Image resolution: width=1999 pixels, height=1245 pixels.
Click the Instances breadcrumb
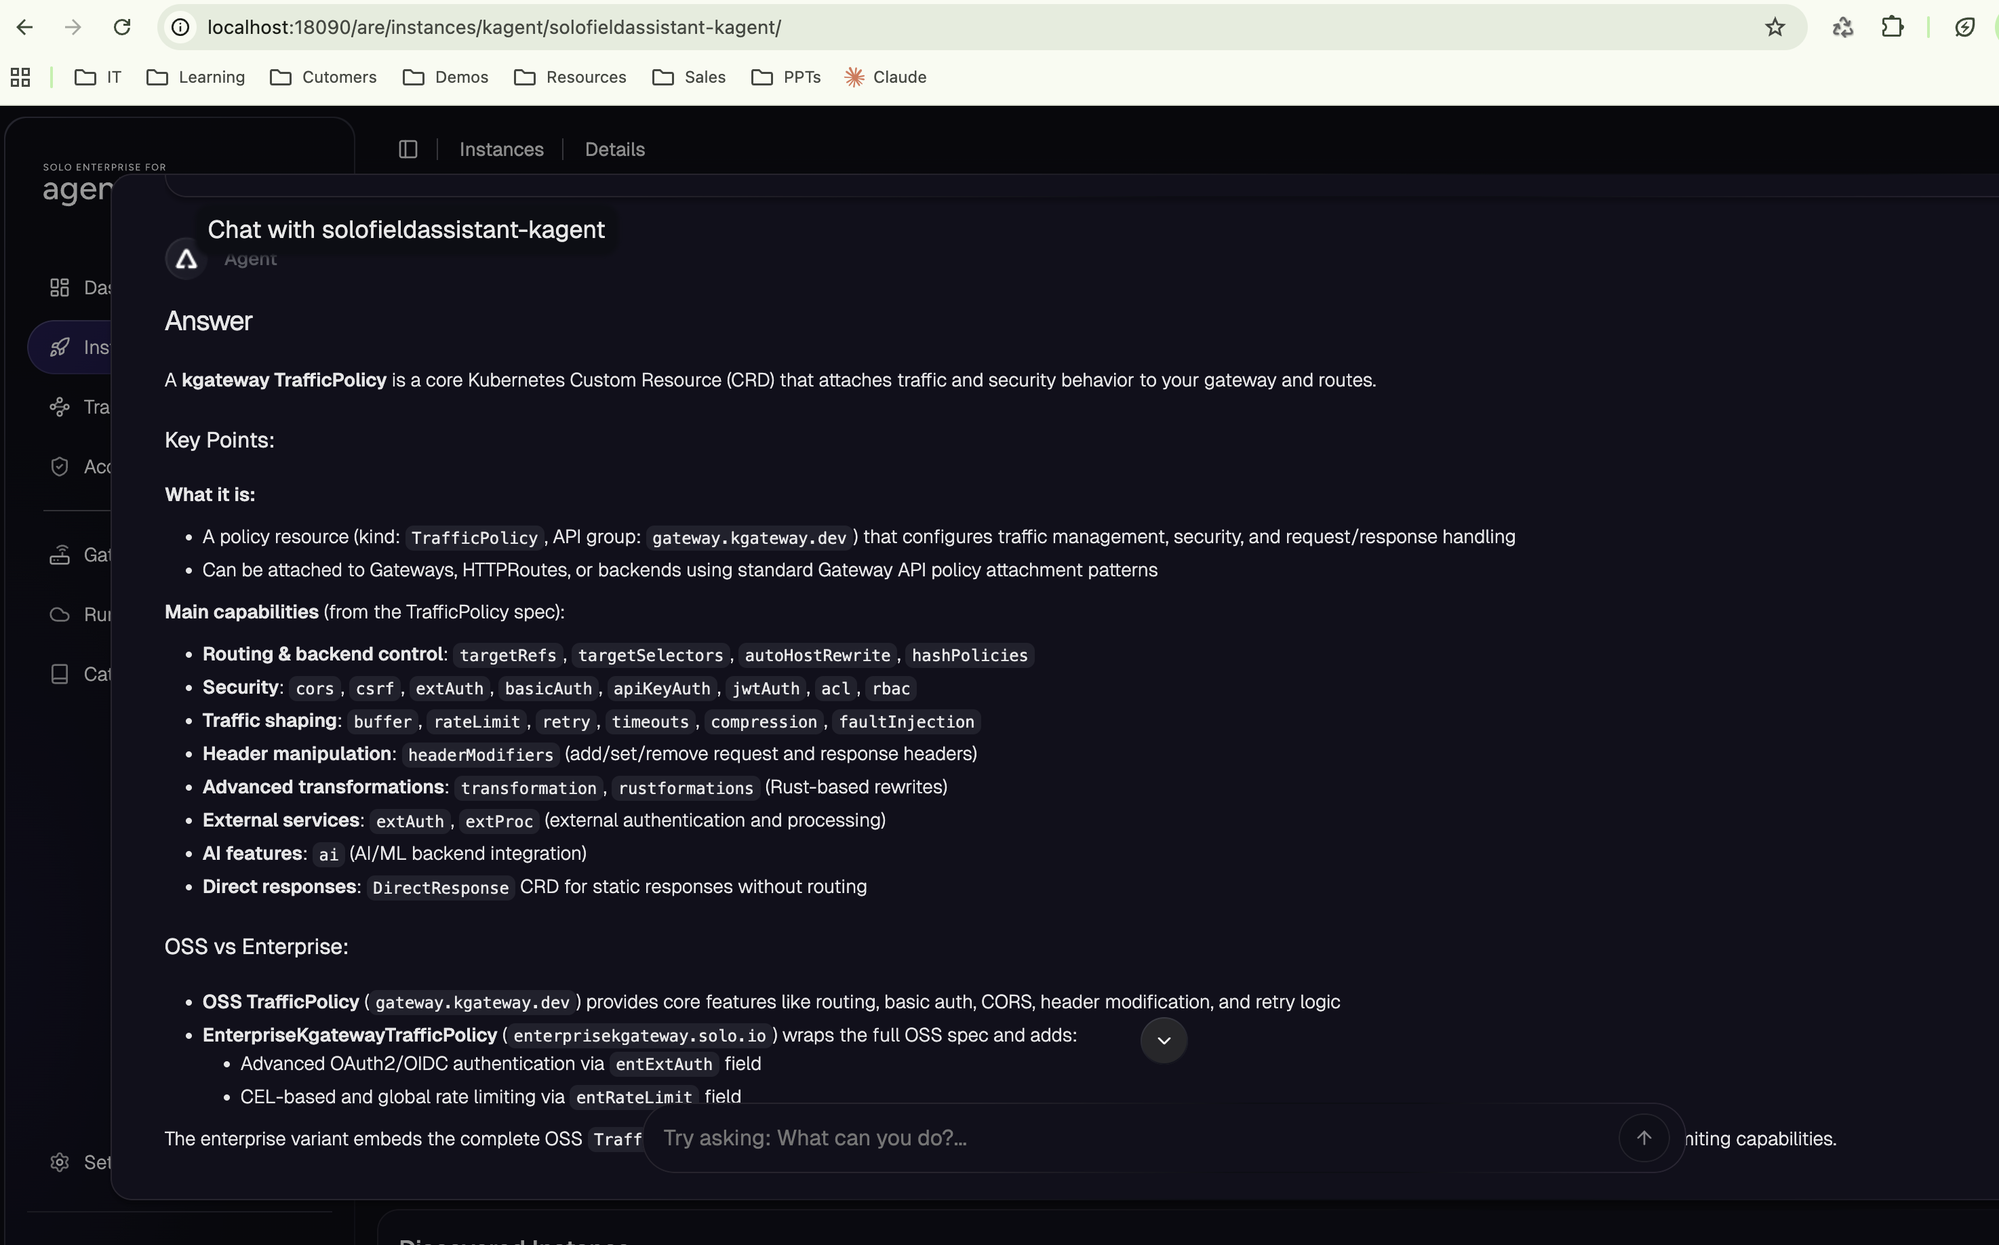click(501, 149)
